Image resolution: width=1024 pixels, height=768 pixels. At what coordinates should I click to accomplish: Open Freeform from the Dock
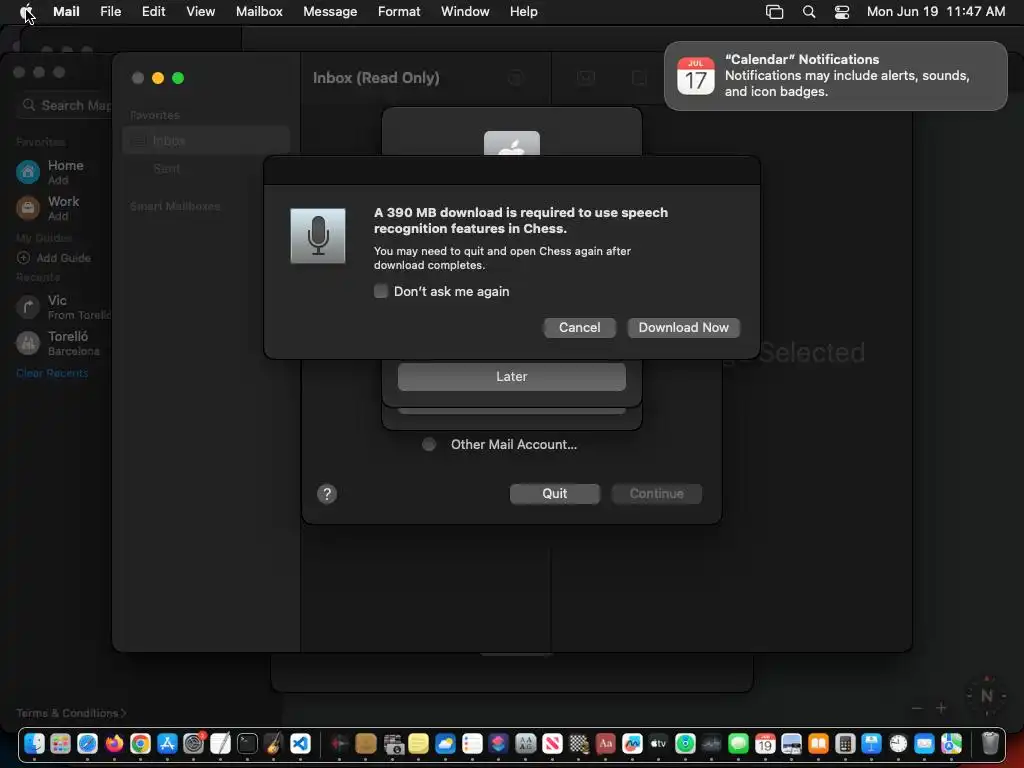632,743
